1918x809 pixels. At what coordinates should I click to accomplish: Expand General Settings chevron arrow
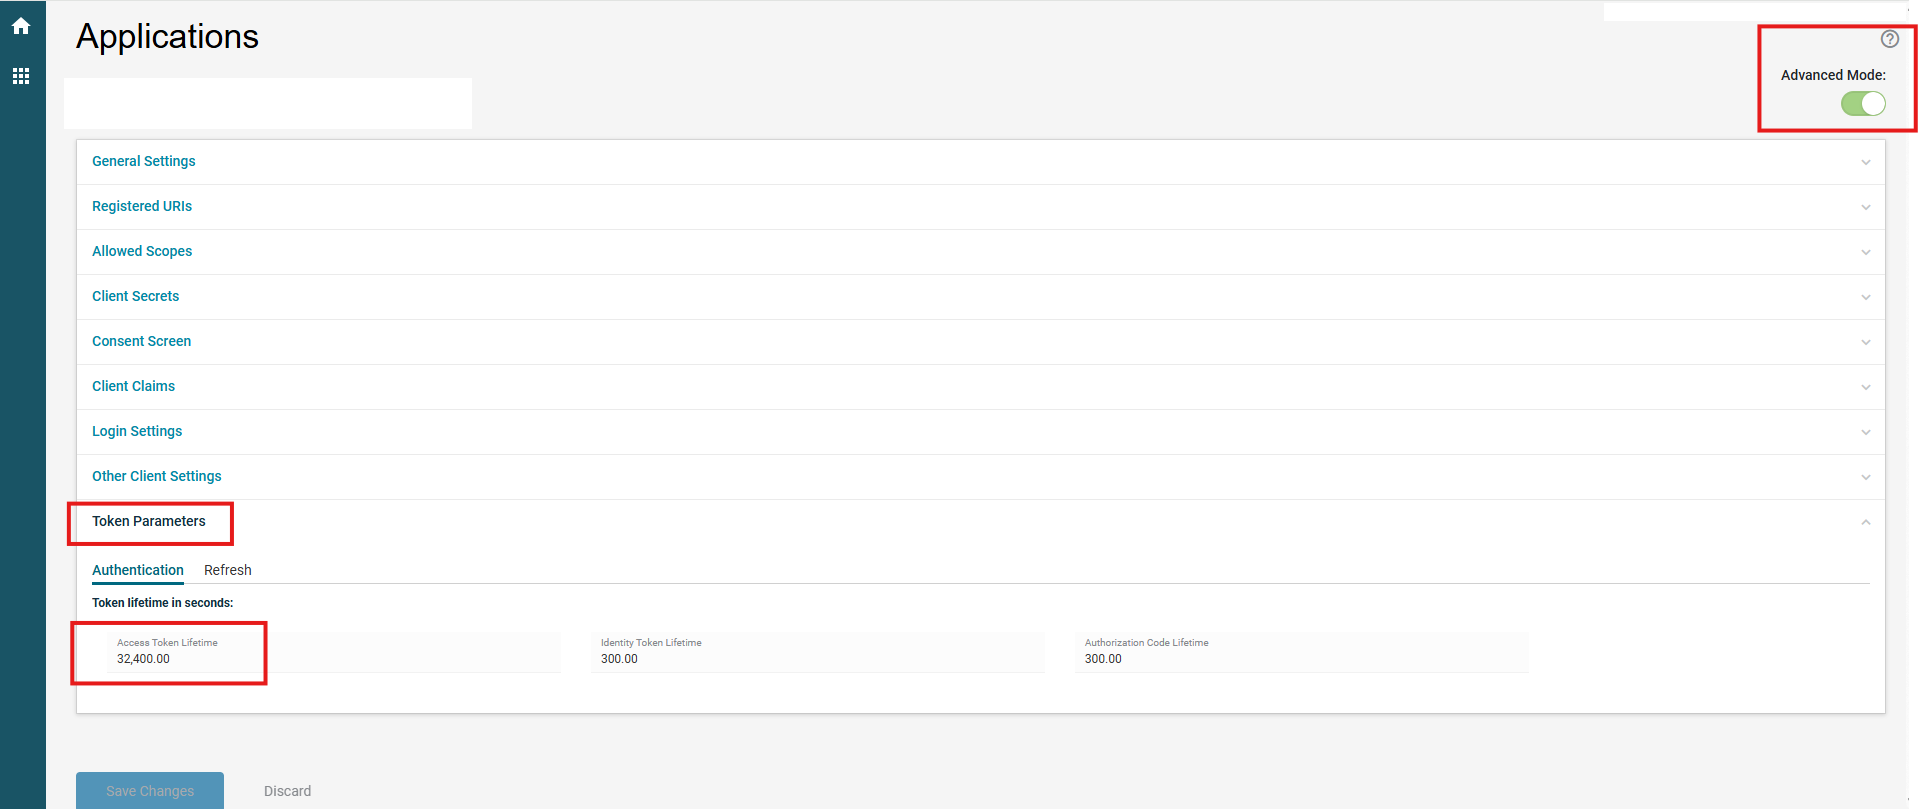pyautogui.click(x=1865, y=162)
